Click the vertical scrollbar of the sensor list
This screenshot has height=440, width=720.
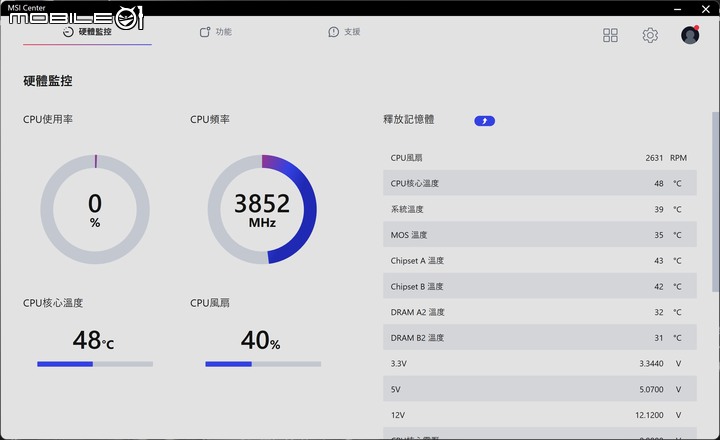click(x=715, y=202)
